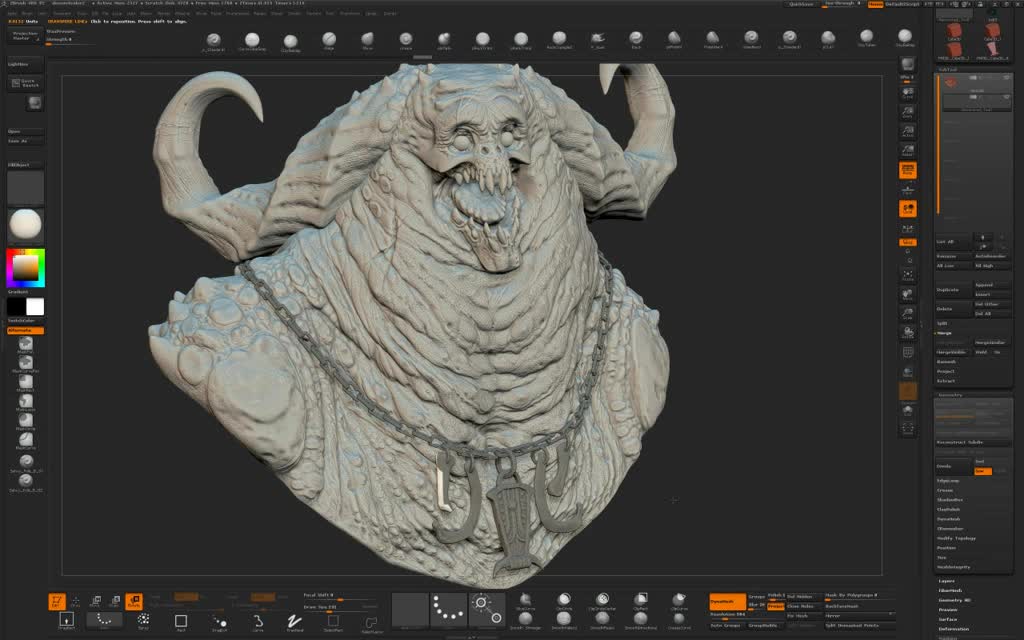This screenshot has width=1024, height=640.
Task: Click the BPR render icon
Action: click(908, 65)
